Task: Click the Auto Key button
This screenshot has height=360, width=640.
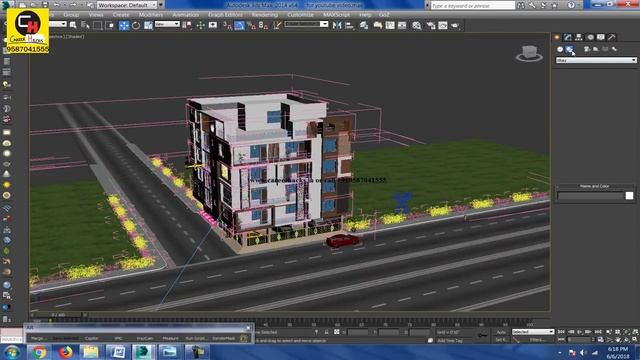Action: click(501, 332)
